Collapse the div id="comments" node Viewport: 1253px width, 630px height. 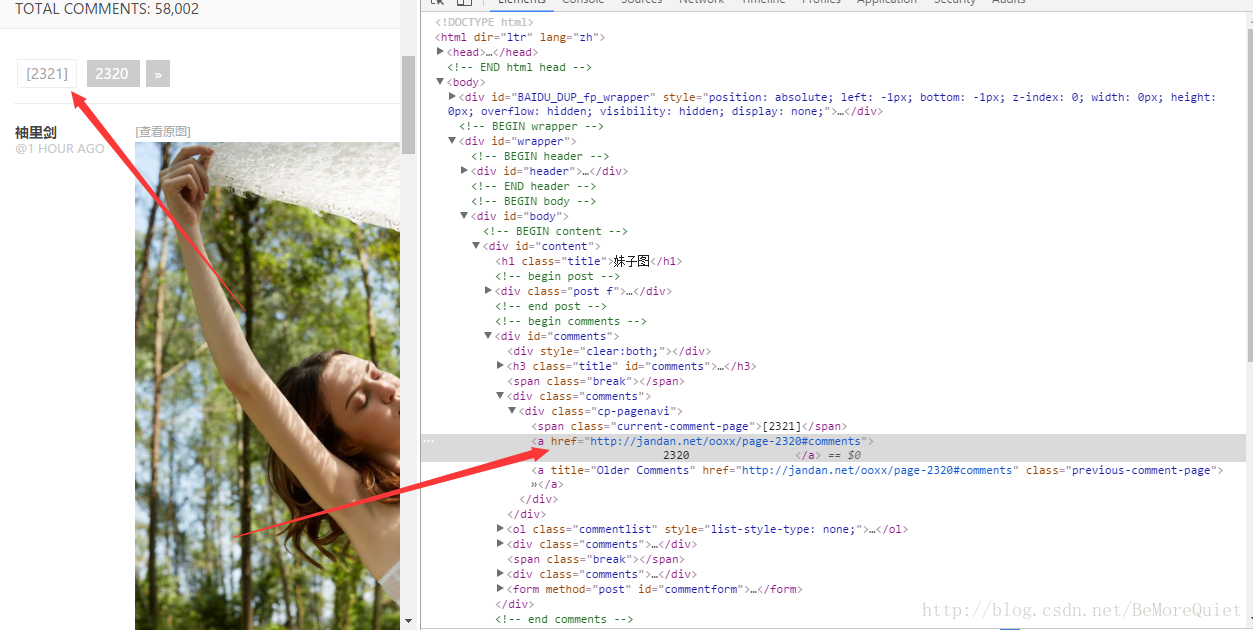pyautogui.click(x=488, y=336)
